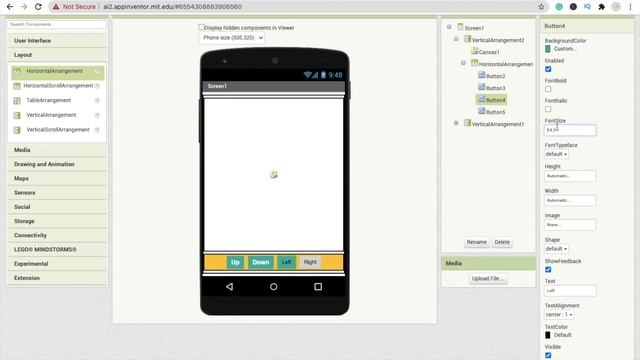Select the VerticalArrangement palette icon
Screen dimensions: 640x360
tap(17, 115)
